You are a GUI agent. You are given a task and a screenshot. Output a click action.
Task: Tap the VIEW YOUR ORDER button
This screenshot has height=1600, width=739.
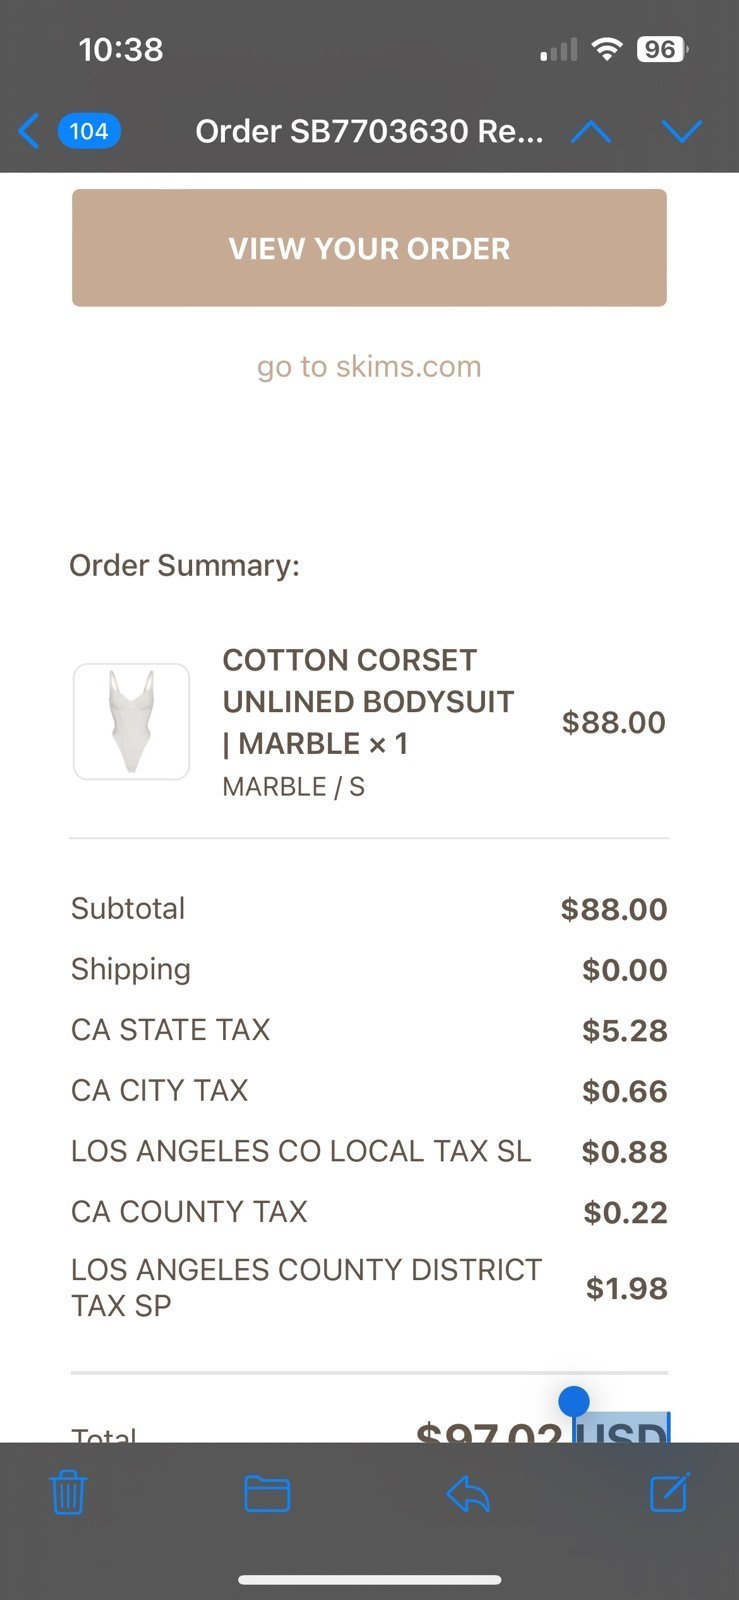(369, 248)
